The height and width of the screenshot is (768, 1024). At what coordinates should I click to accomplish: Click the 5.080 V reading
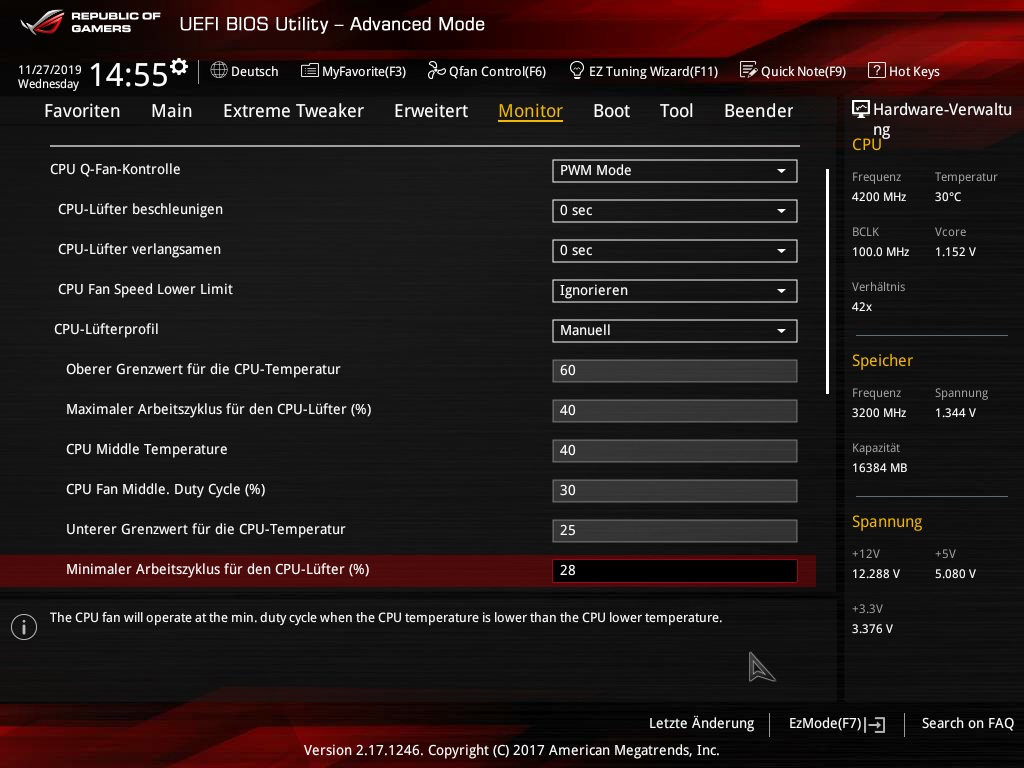point(955,574)
